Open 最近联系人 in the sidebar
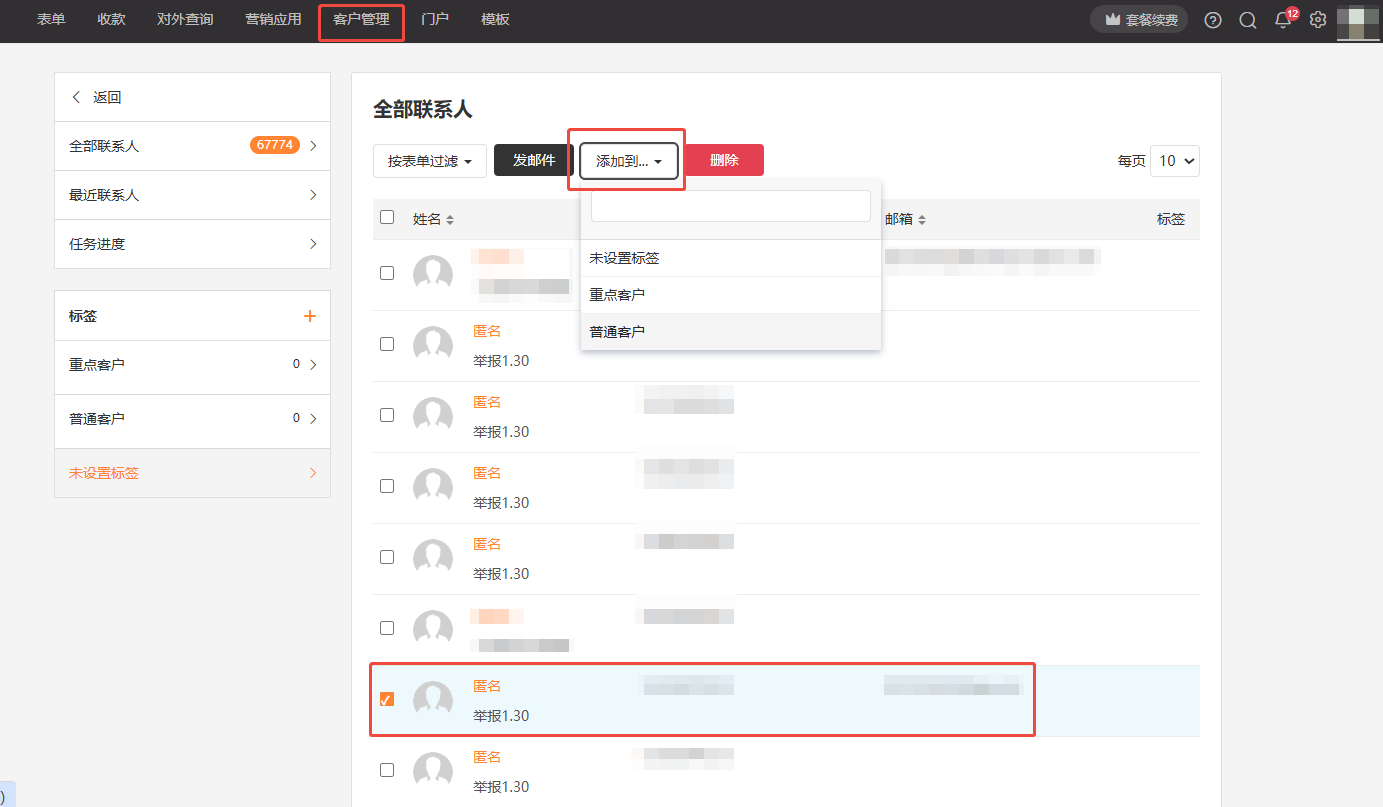Screen dimensions: 1383x807 [x=192, y=195]
